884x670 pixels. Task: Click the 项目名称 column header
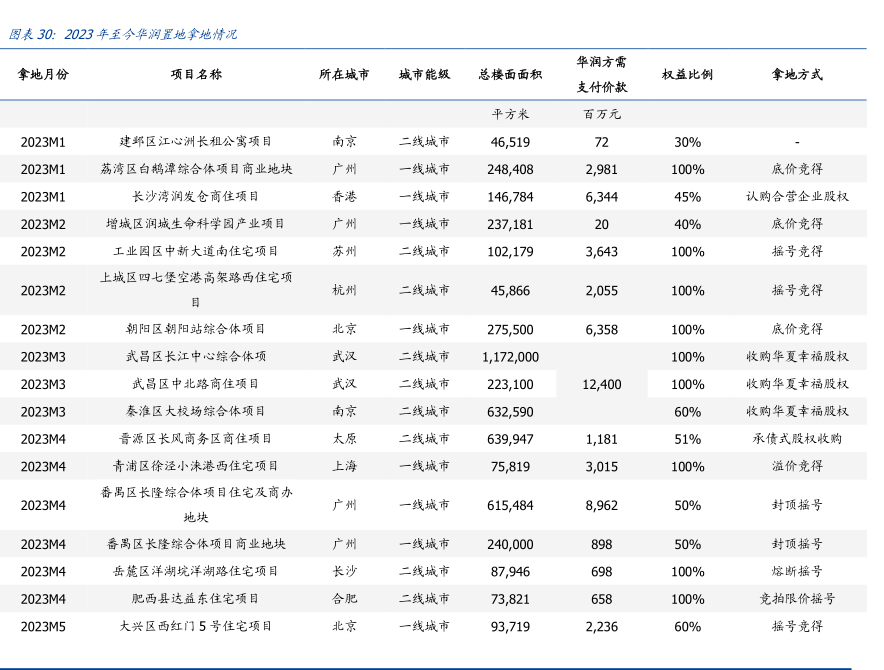click(x=196, y=74)
